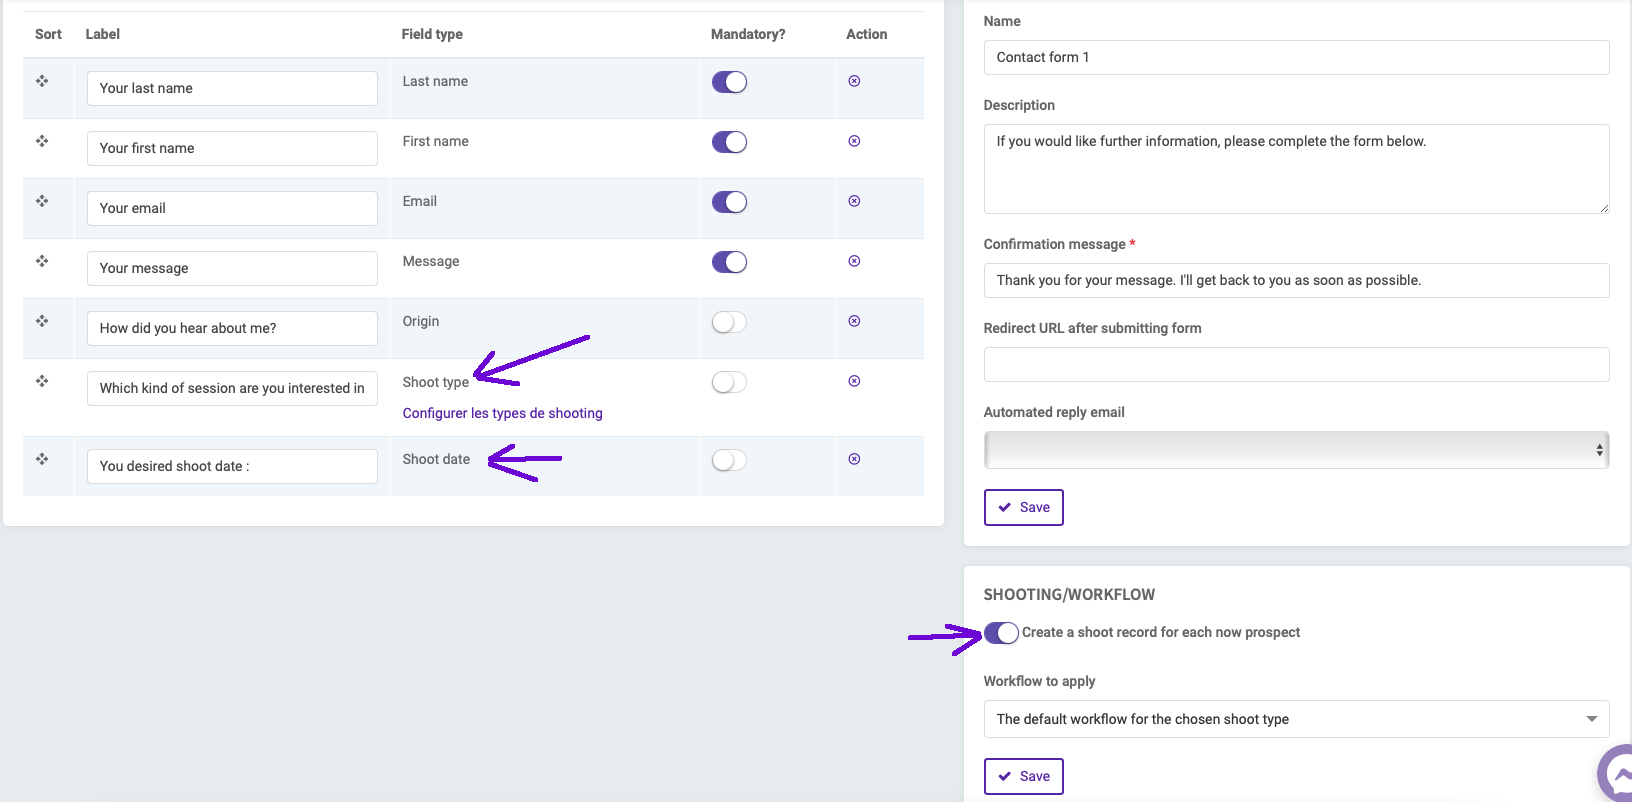Remove the First name field

[854, 141]
